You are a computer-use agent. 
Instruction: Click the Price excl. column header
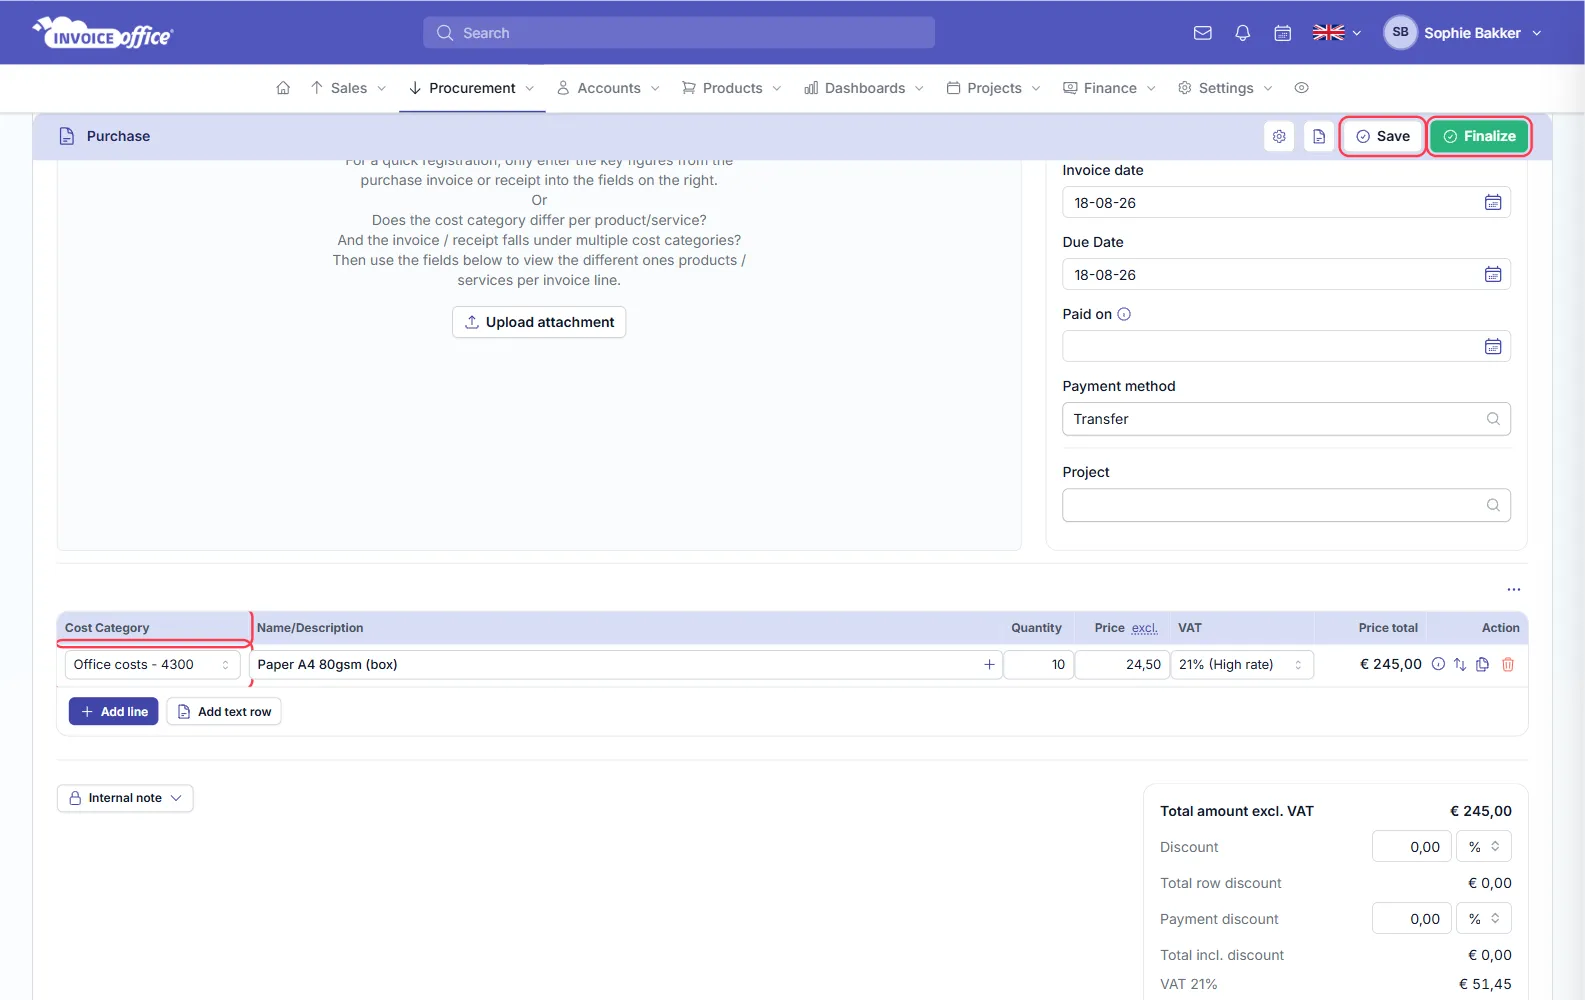[1126, 628]
